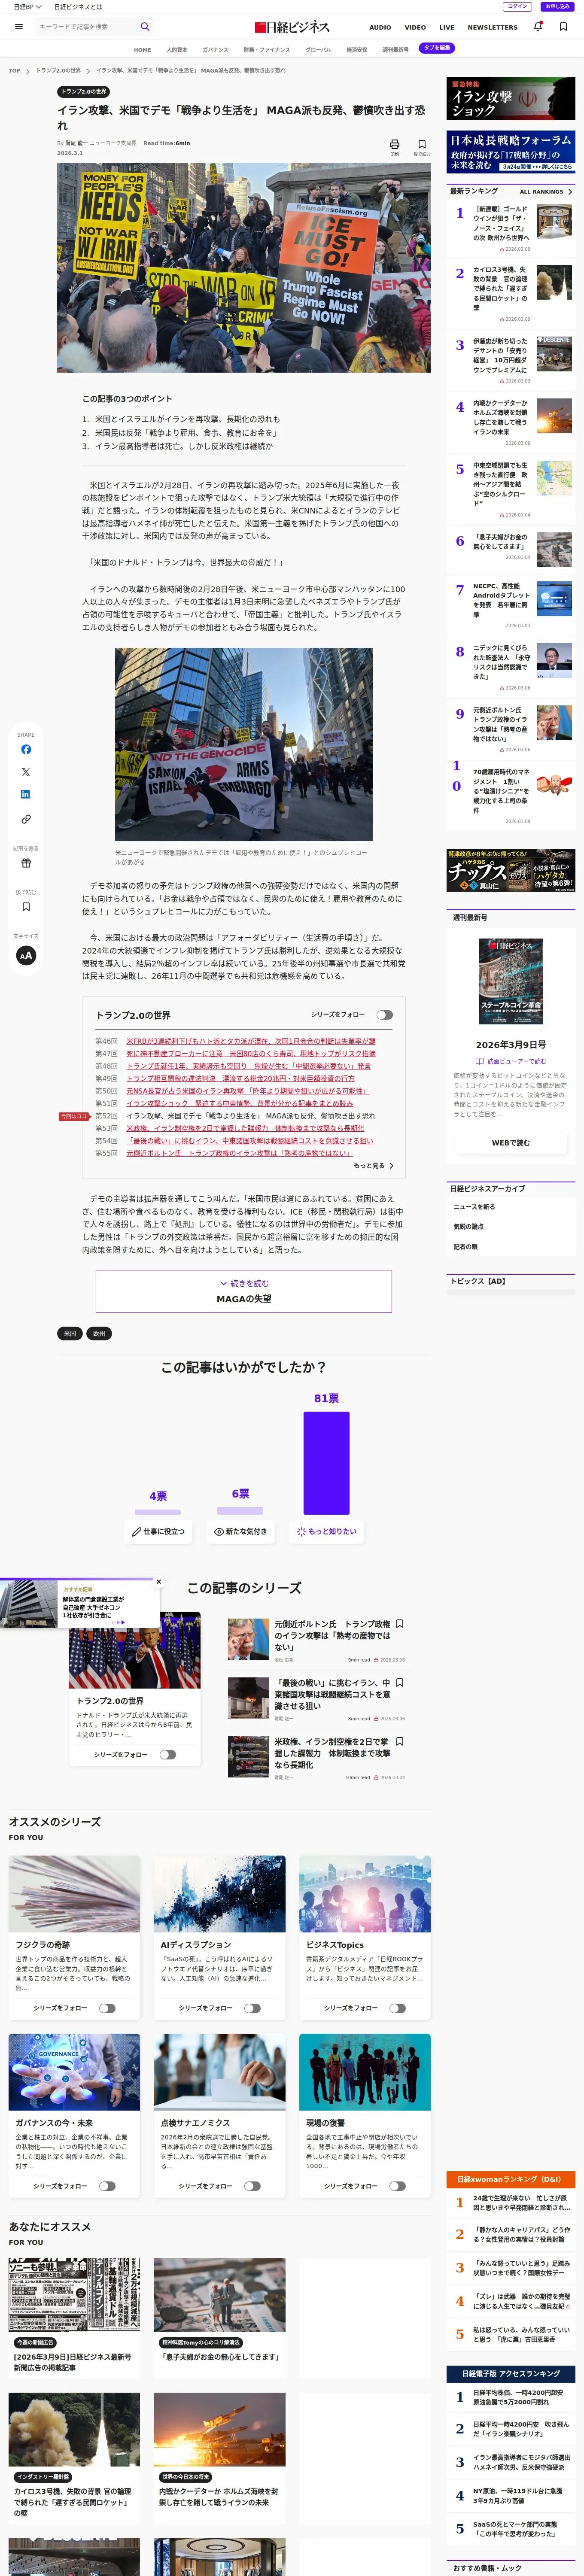The width and height of the screenshot is (584, 2576).
Task: Bookmark the 元側近ボルトン氏 series article
Action: pyautogui.click(x=400, y=1624)
